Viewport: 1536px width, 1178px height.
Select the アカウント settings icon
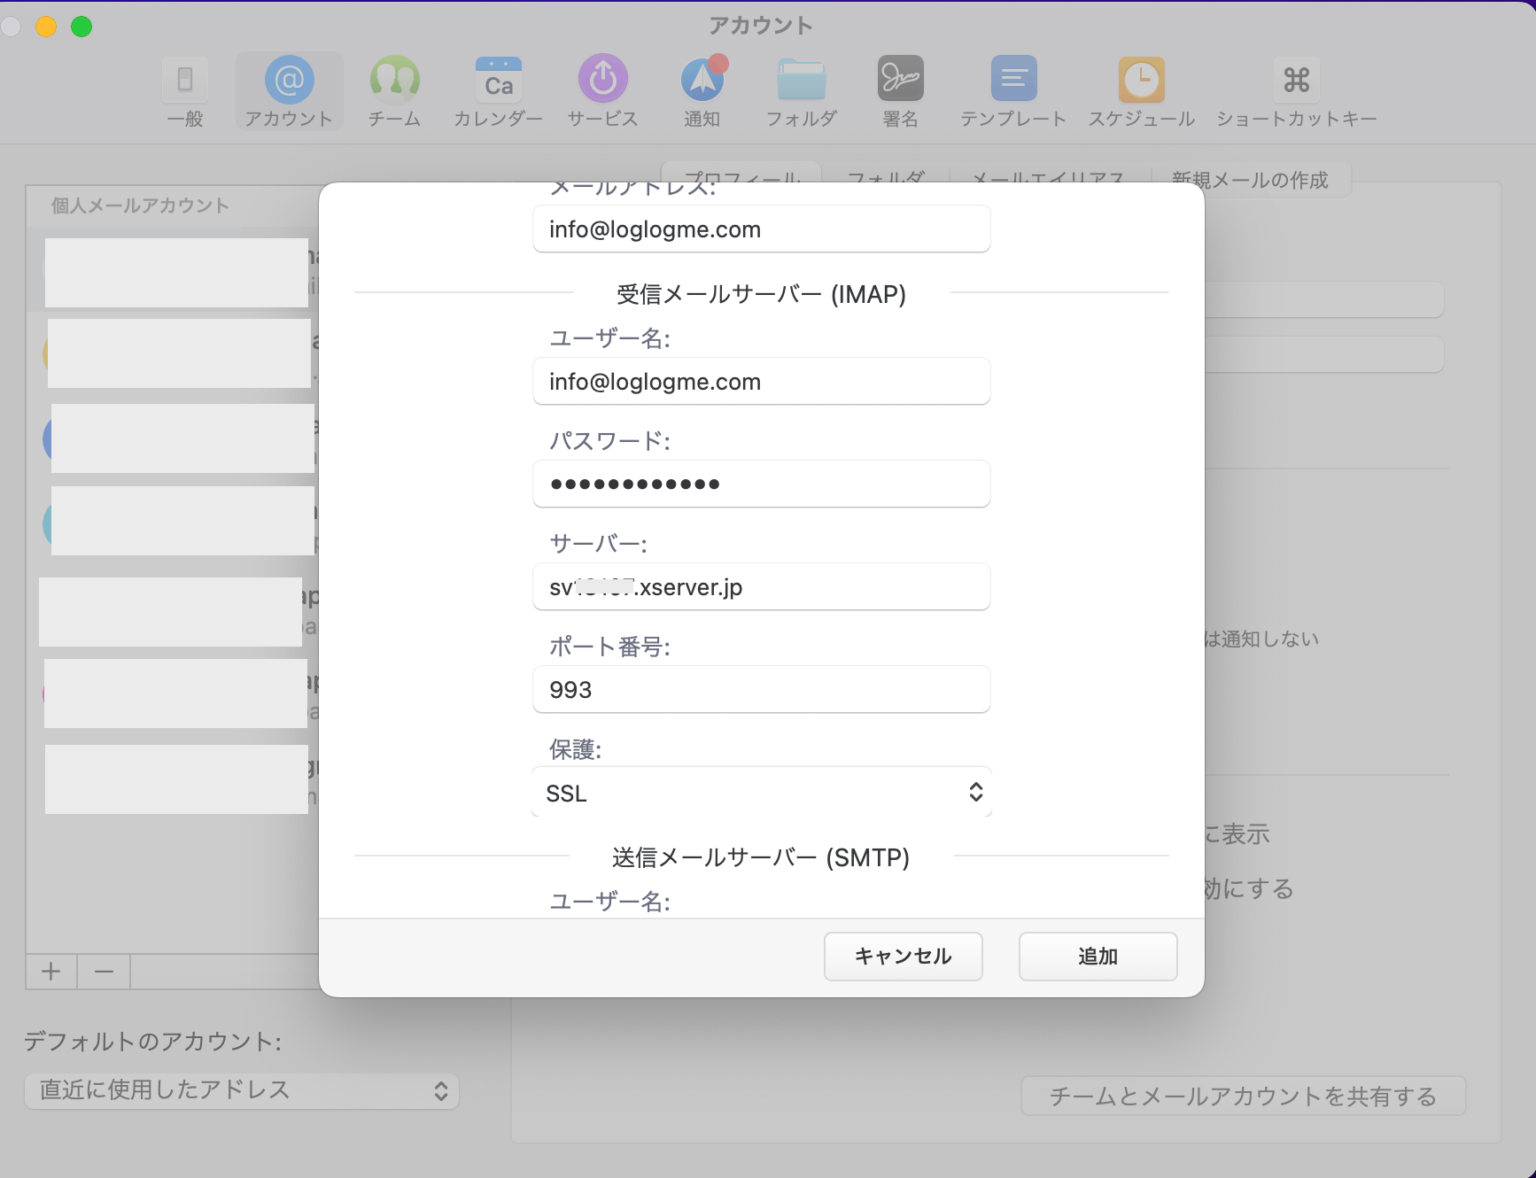tap(289, 90)
